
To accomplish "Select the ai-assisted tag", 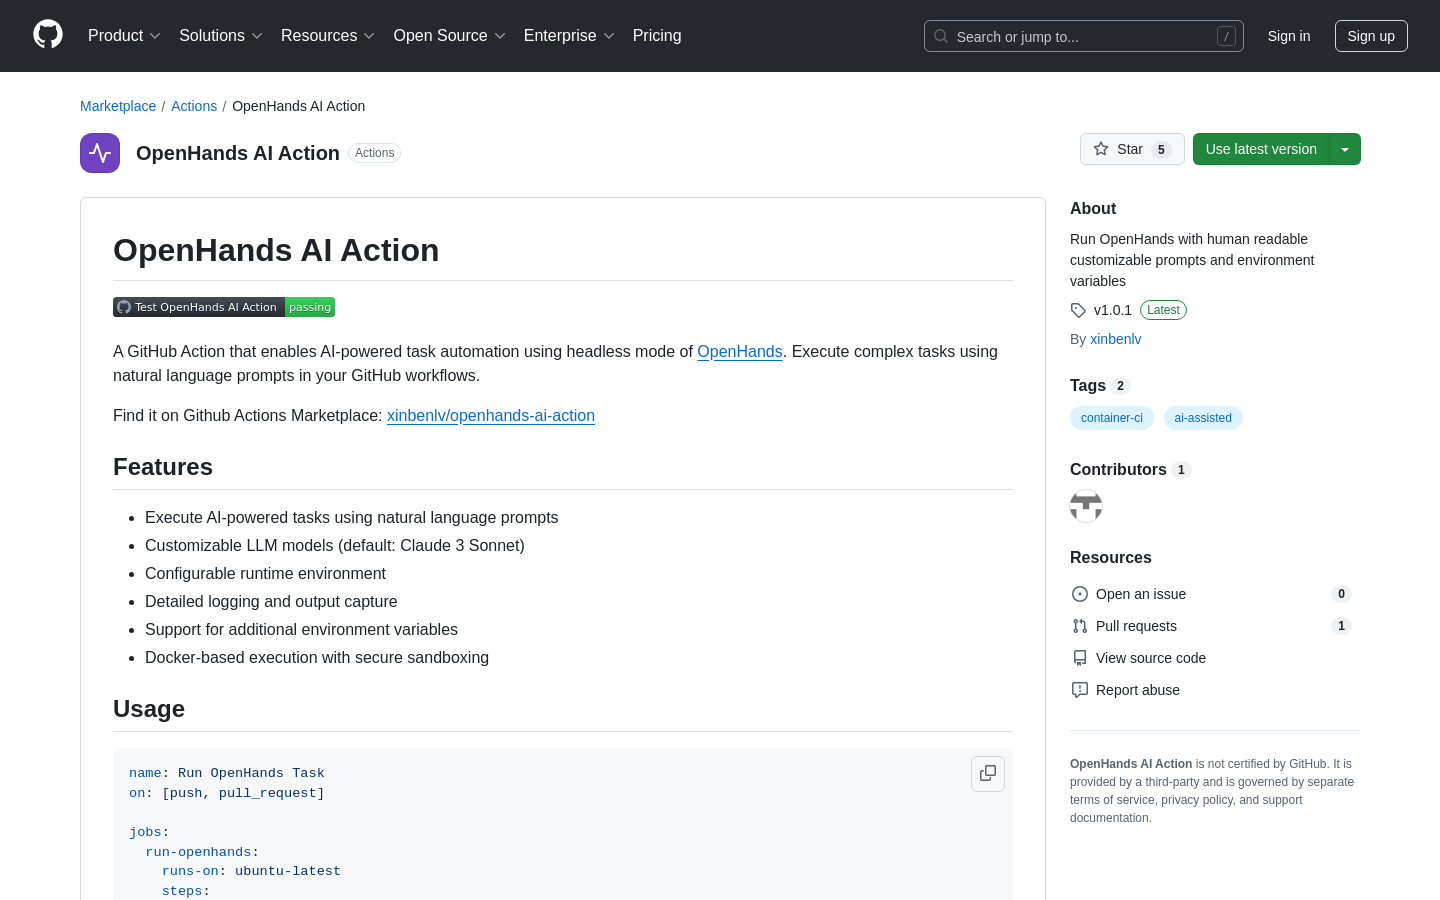I will [x=1203, y=418].
